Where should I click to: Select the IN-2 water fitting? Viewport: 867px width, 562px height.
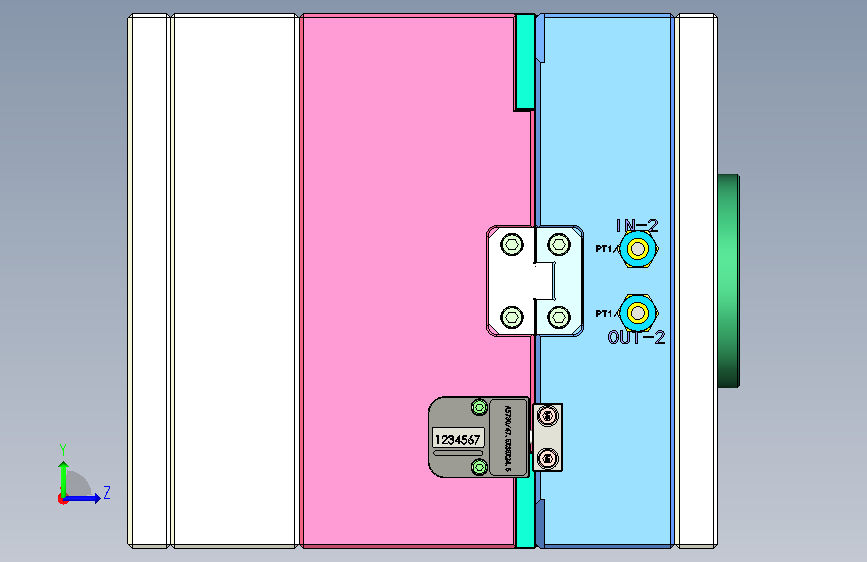pos(638,249)
